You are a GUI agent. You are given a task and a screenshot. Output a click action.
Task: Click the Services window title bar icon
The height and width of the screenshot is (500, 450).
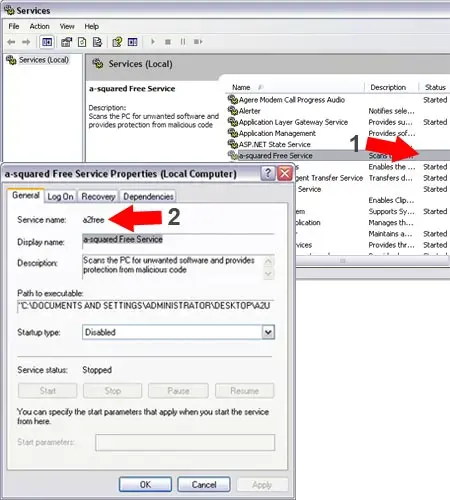9,10
